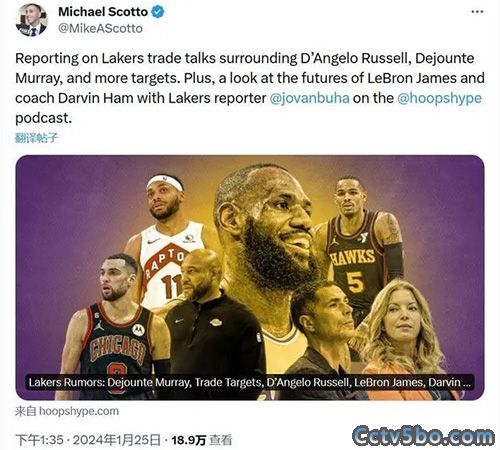
Task: Click the Cctv5bo.com watermark logo
Action: [424, 436]
